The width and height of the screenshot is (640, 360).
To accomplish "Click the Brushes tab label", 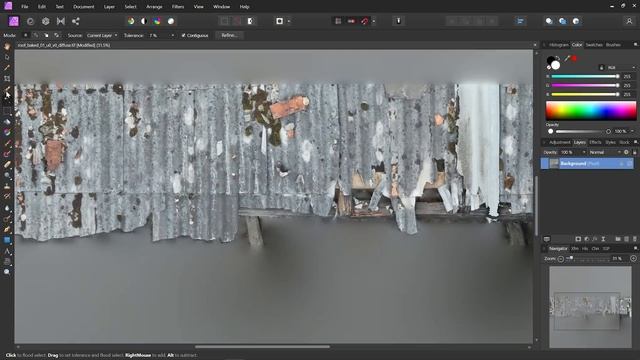I will (x=613, y=45).
